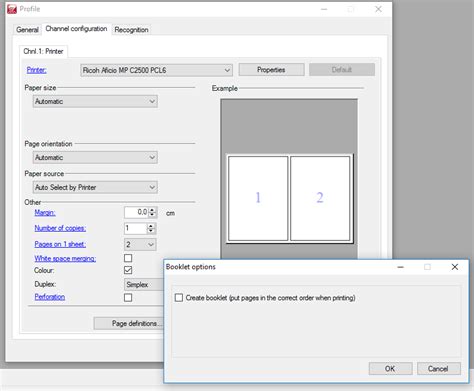
Task: Minimize the Profile window
Action: (324, 9)
